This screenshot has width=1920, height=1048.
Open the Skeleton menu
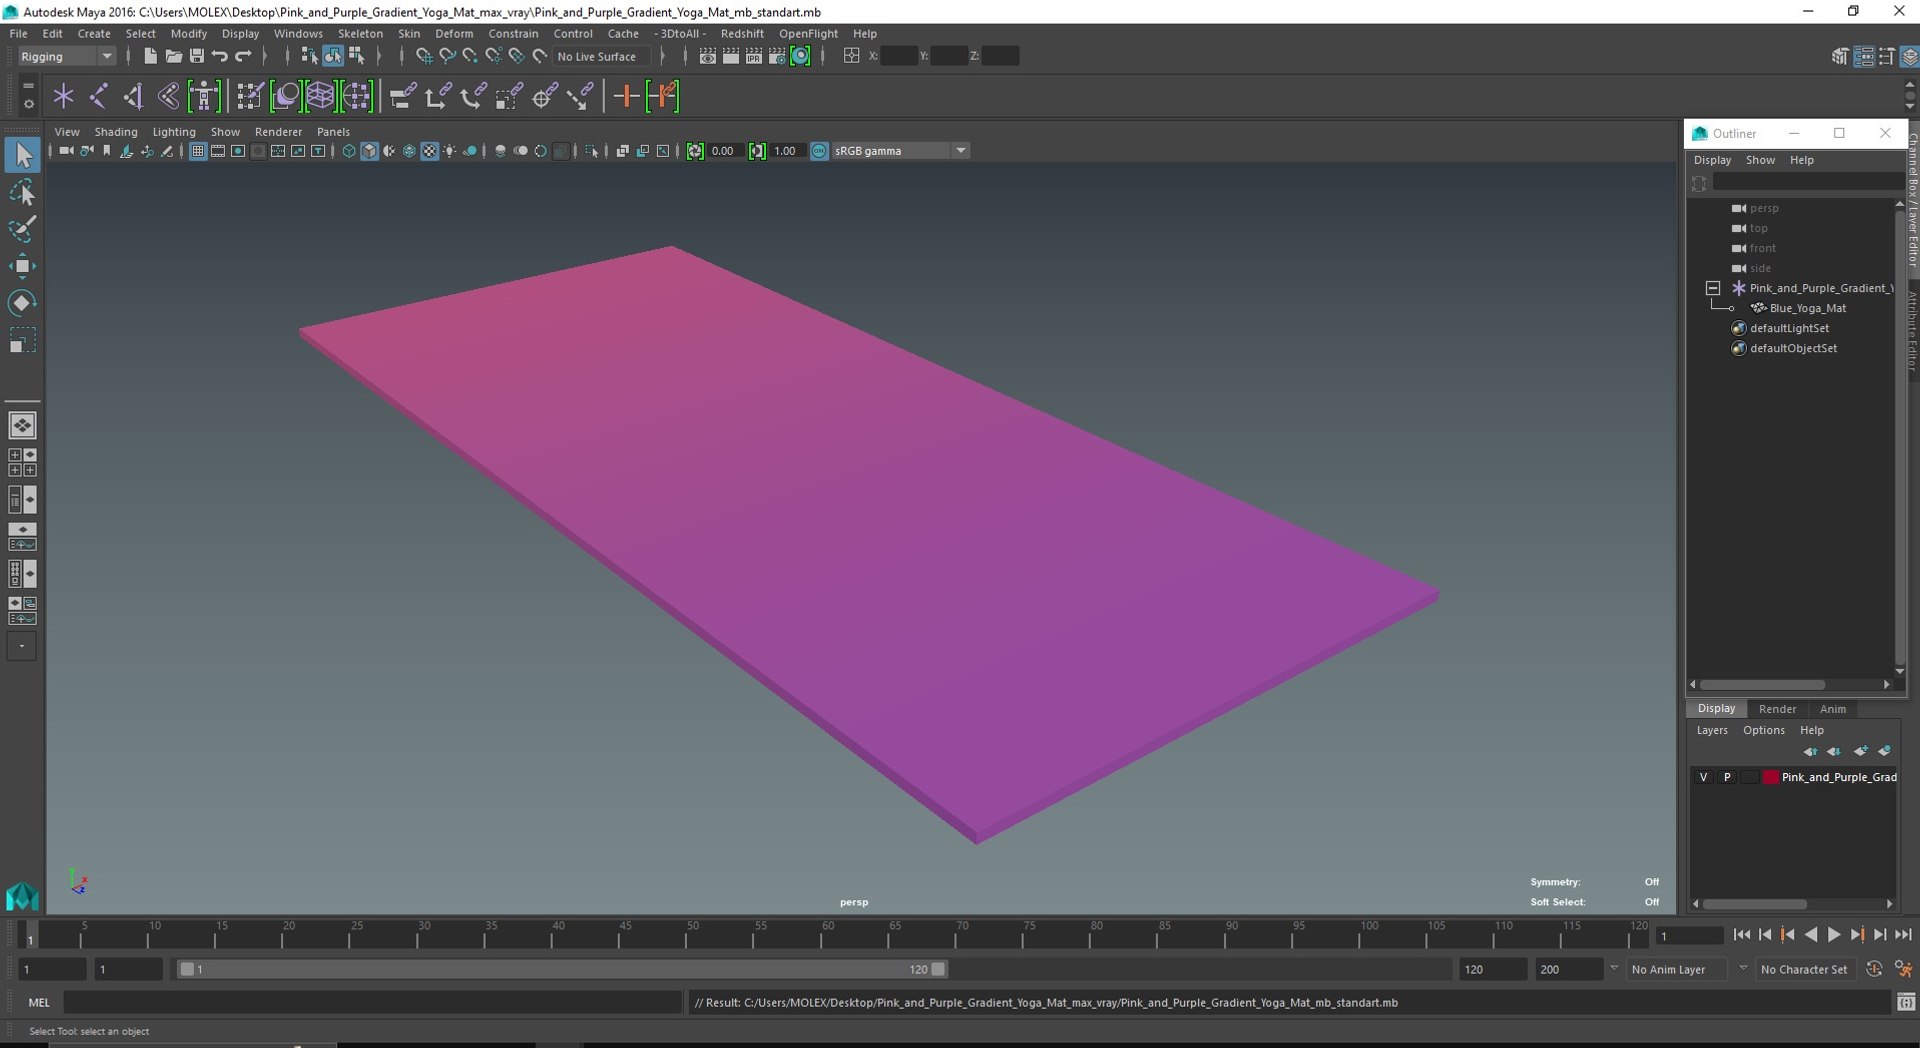coord(360,33)
